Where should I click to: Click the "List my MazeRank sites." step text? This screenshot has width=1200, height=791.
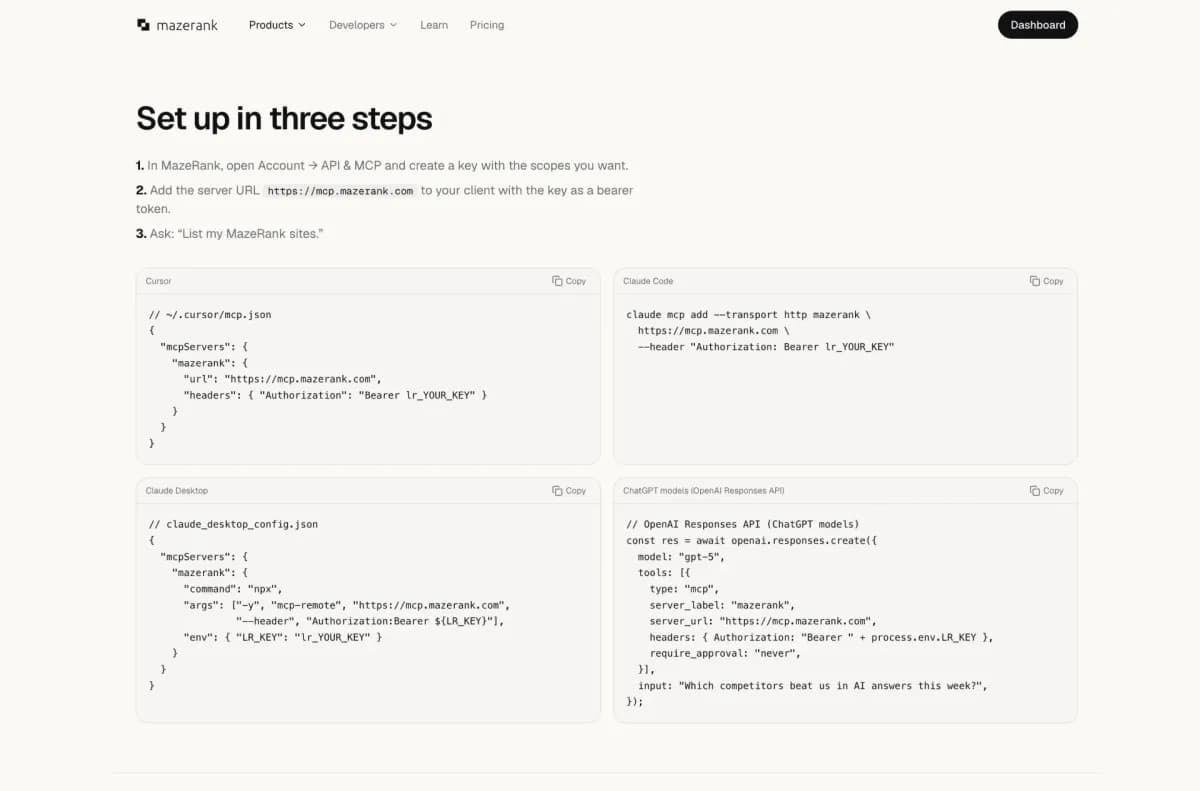click(229, 234)
